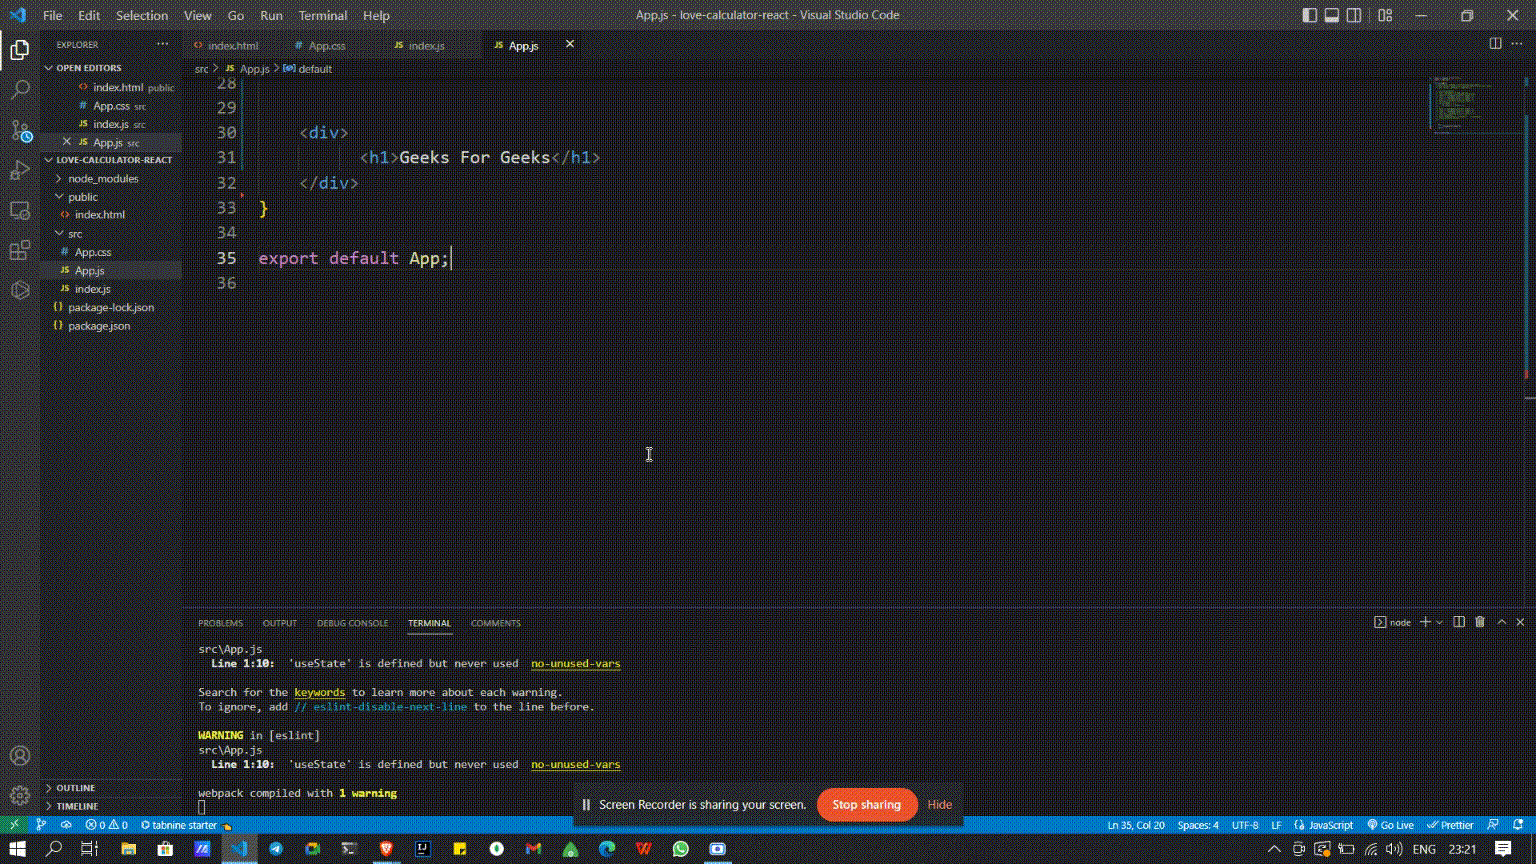Open the Extensions view
This screenshot has height=864, width=1536.
click(x=19, y=250)
